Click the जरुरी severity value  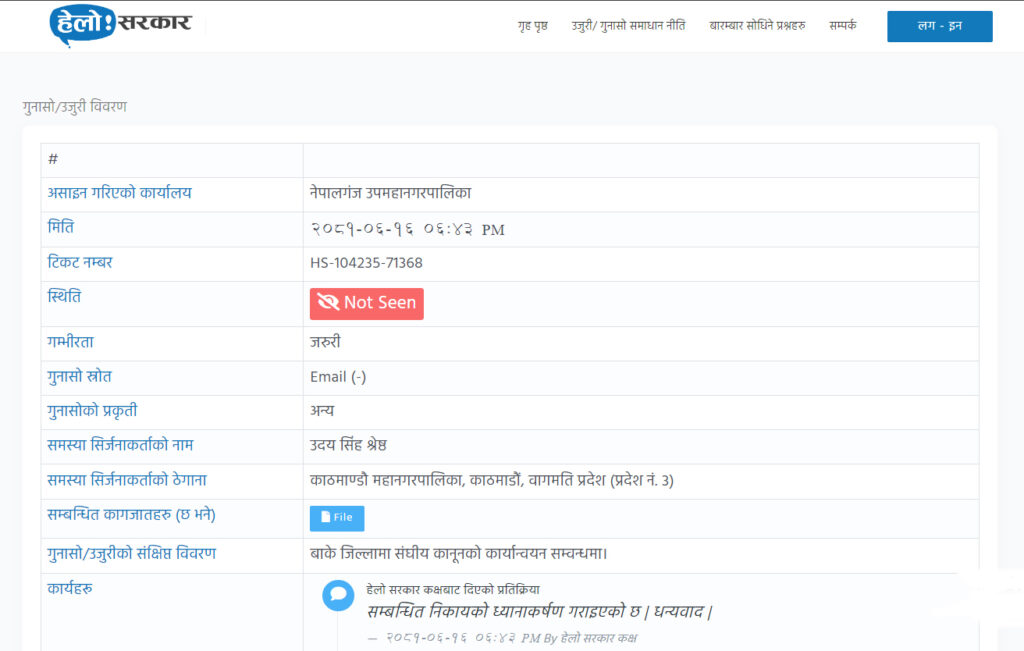pyautogui.click(x=325, y=342)
